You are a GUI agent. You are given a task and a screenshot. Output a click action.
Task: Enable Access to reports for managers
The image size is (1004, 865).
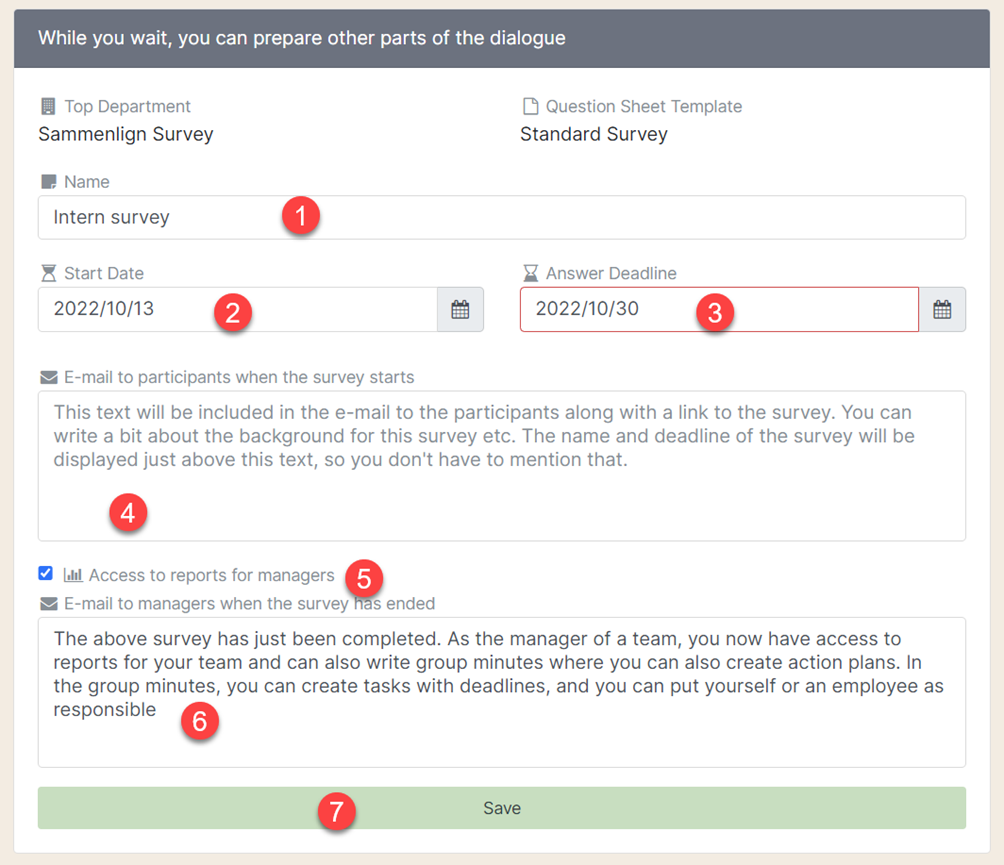click(x=45, y=573)
